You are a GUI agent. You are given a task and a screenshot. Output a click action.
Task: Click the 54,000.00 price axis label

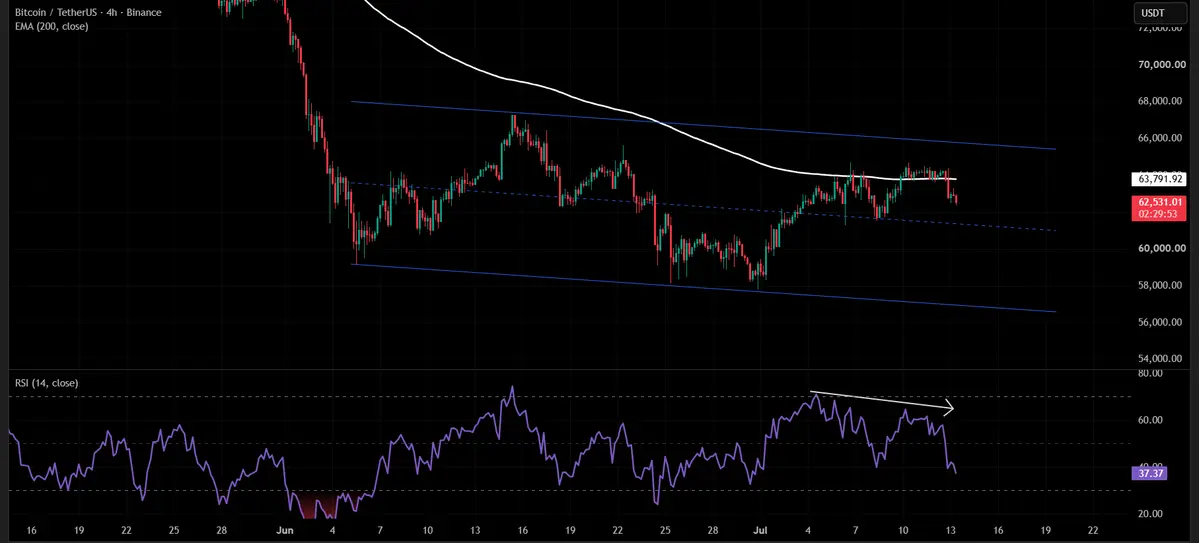[1161, 359]
